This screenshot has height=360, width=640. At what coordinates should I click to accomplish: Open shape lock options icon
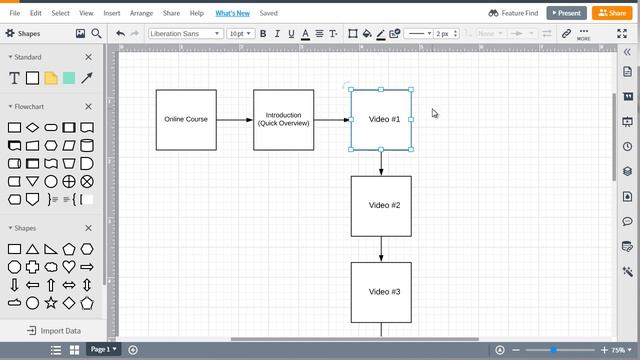[394, 33]
